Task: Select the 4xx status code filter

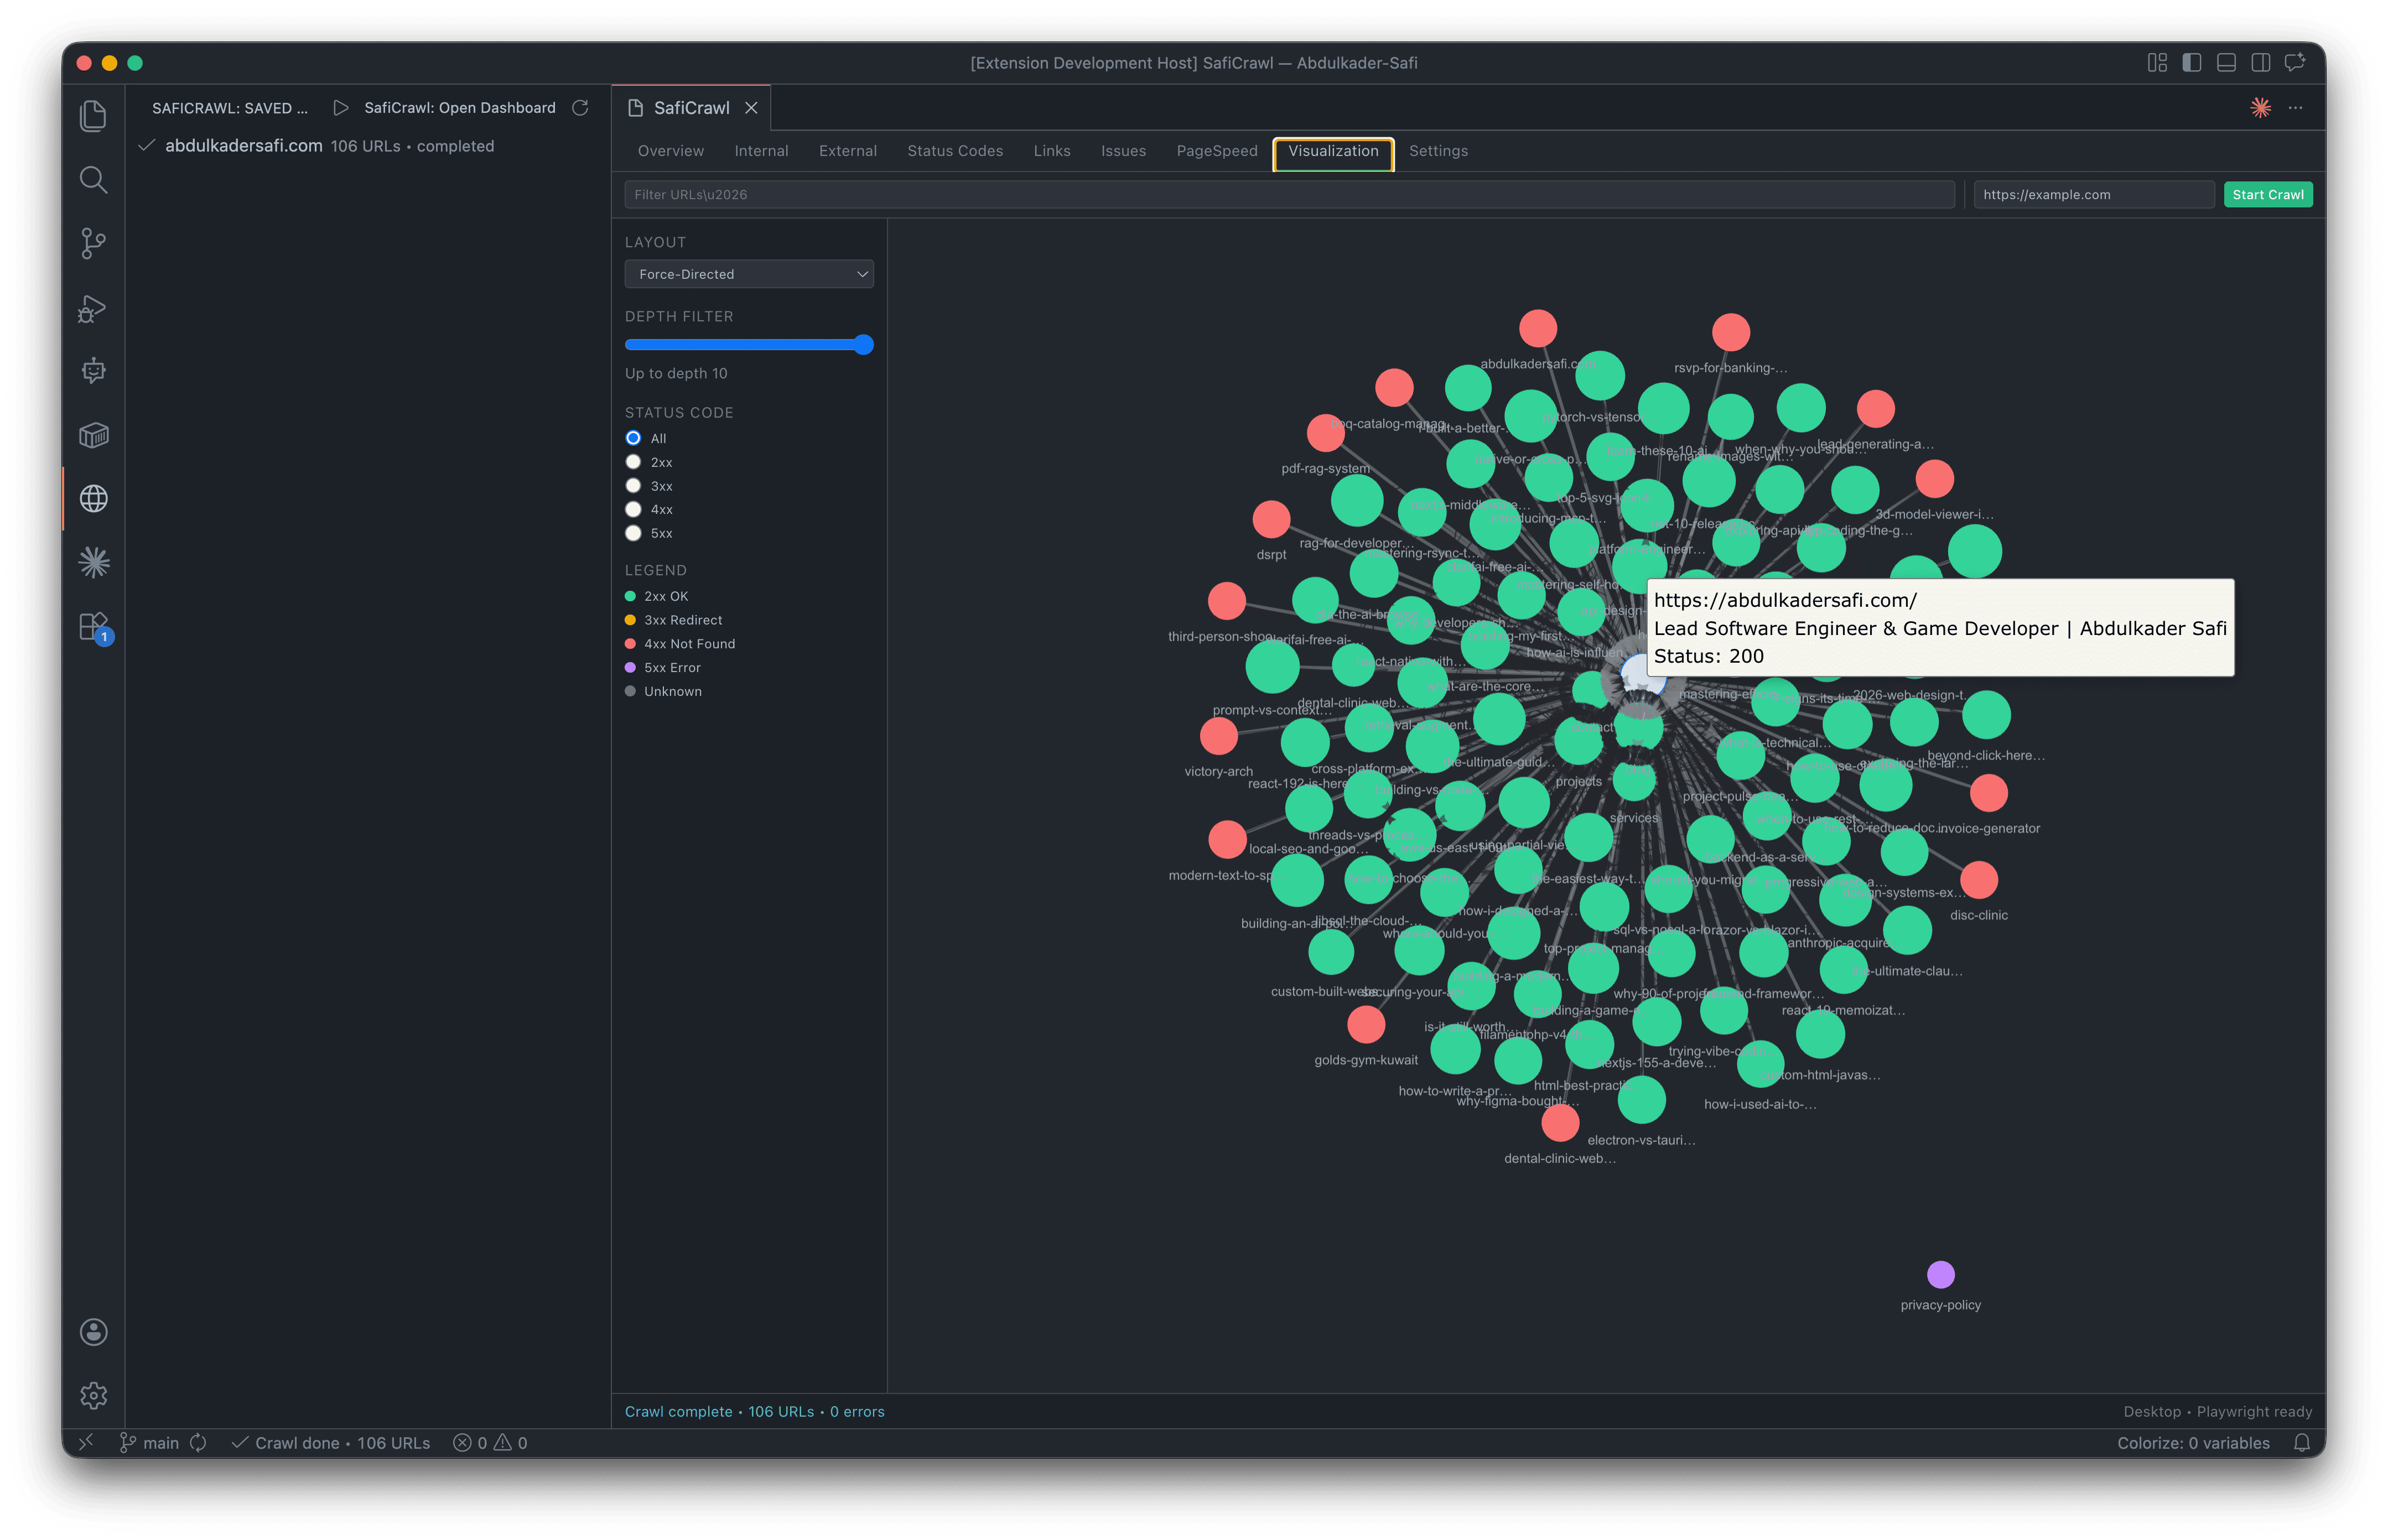Action: pyautogui.click(x=633, y=509)
